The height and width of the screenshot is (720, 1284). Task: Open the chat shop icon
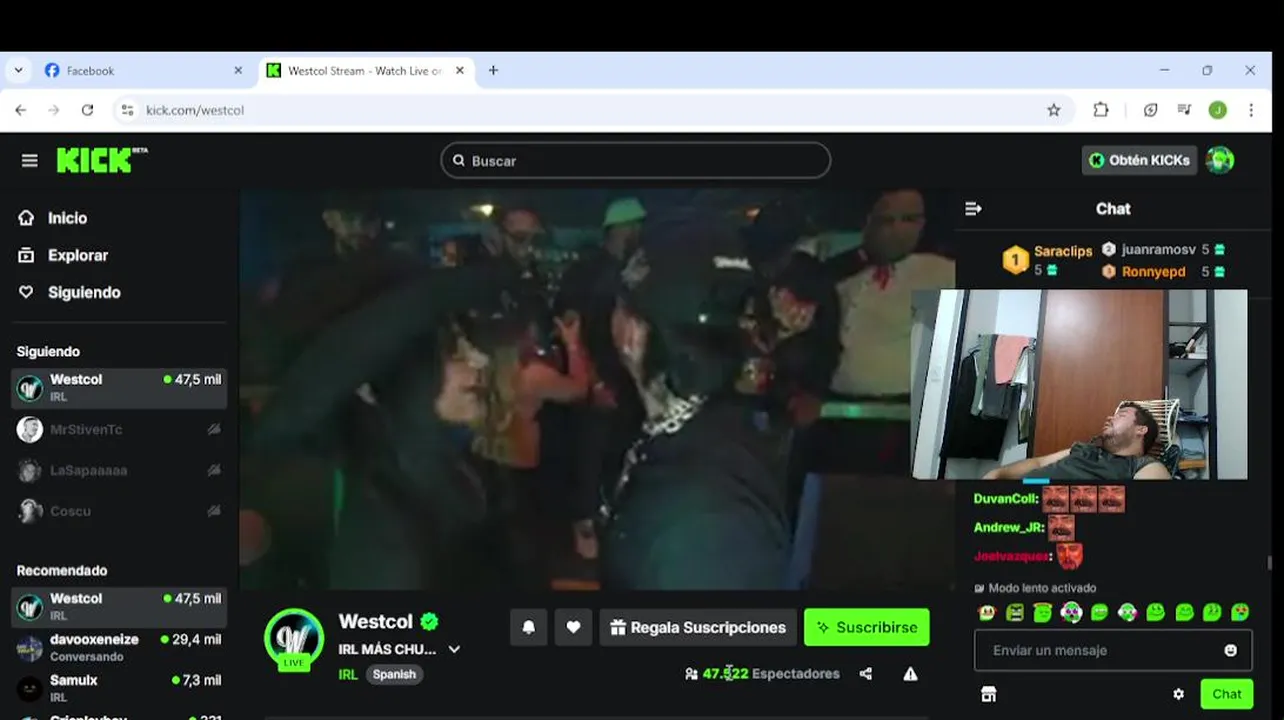988,694
